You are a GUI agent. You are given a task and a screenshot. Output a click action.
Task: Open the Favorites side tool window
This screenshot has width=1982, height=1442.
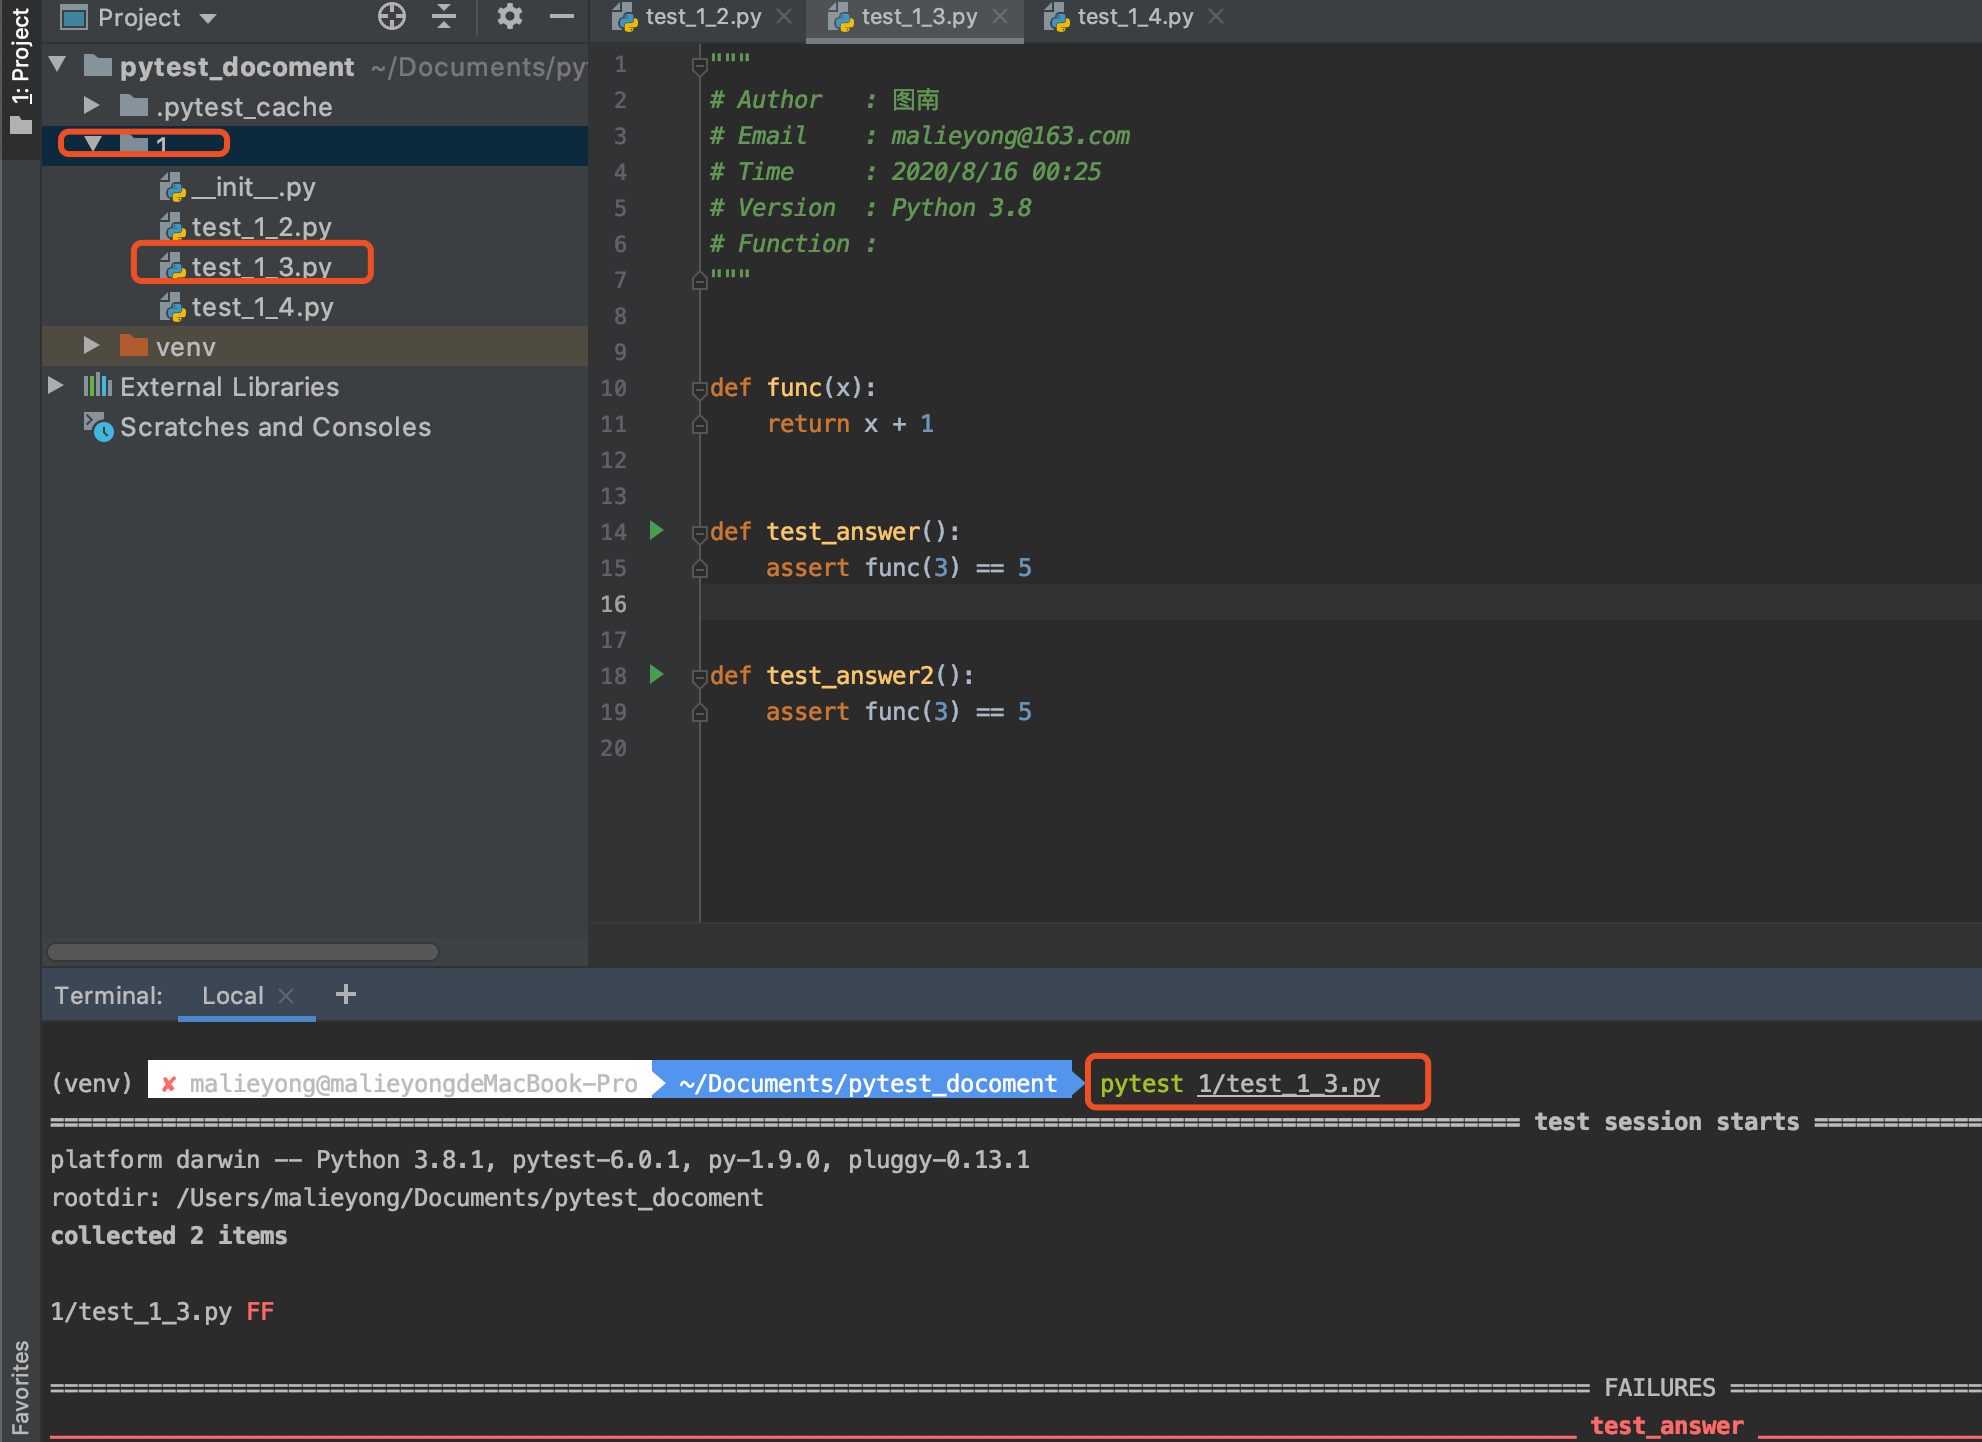pyautogui.click(x=20, y=1386)
